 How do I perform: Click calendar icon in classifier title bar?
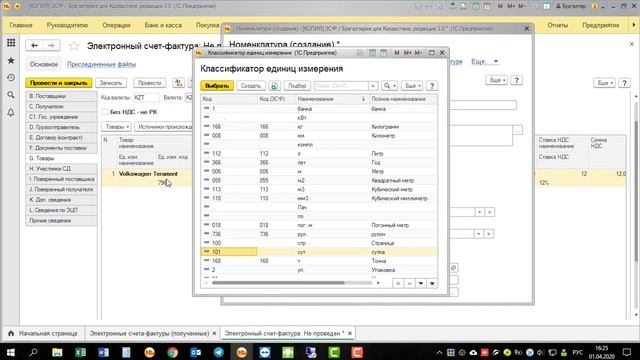383,53
